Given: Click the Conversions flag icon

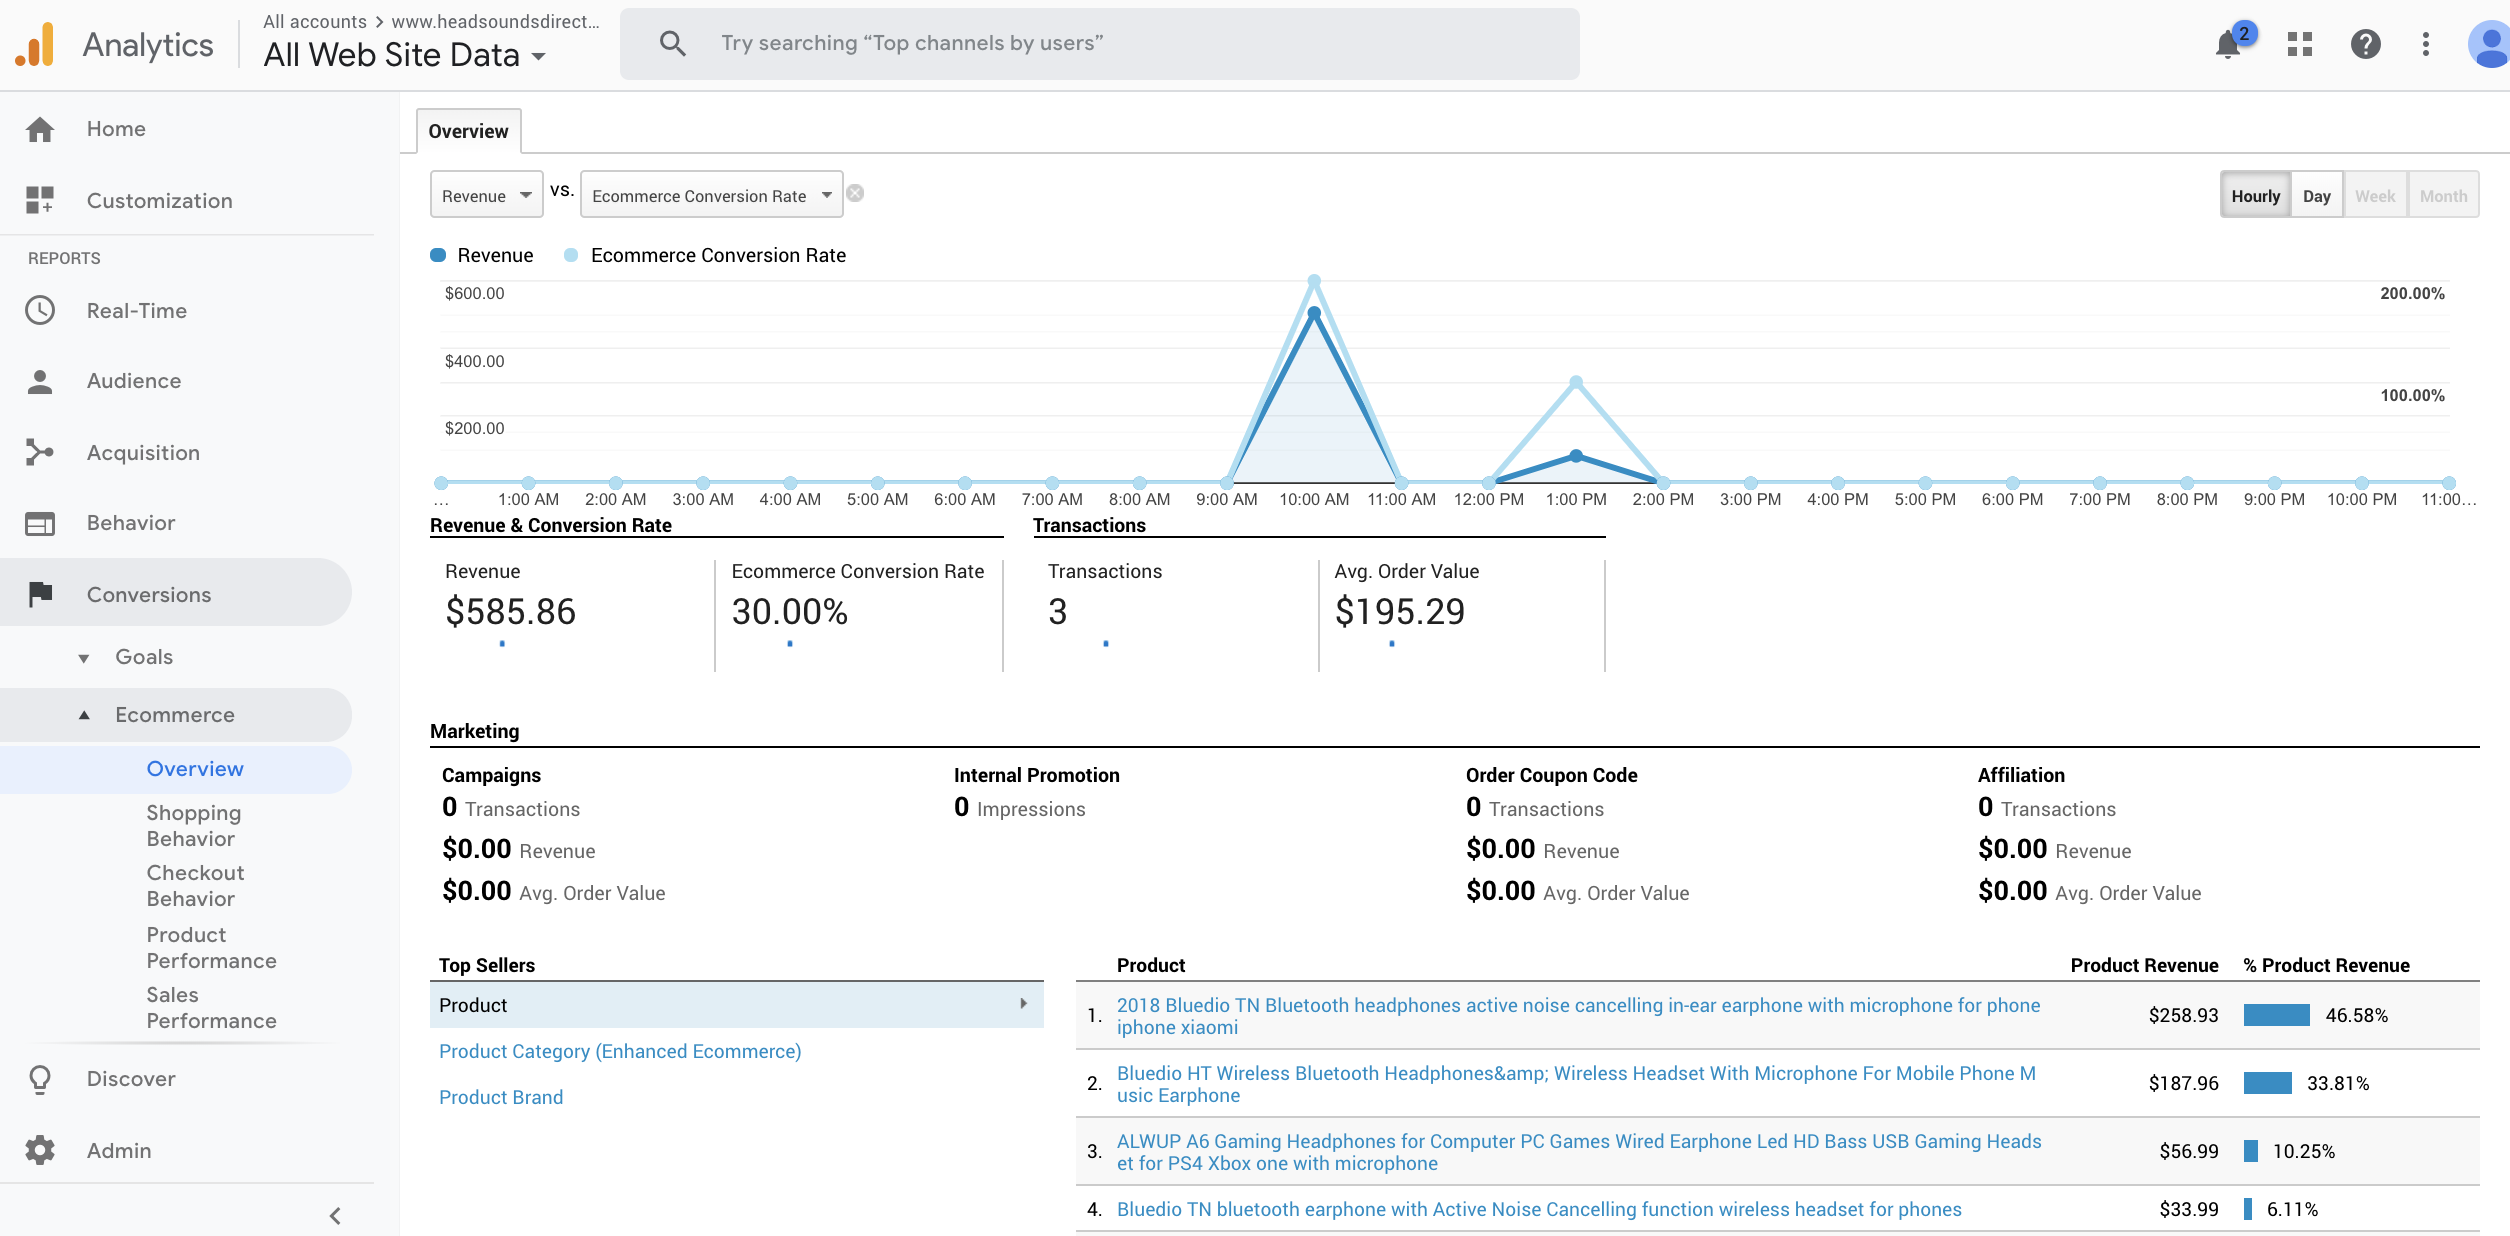Looking at the screenshot, I should [40, 594].
